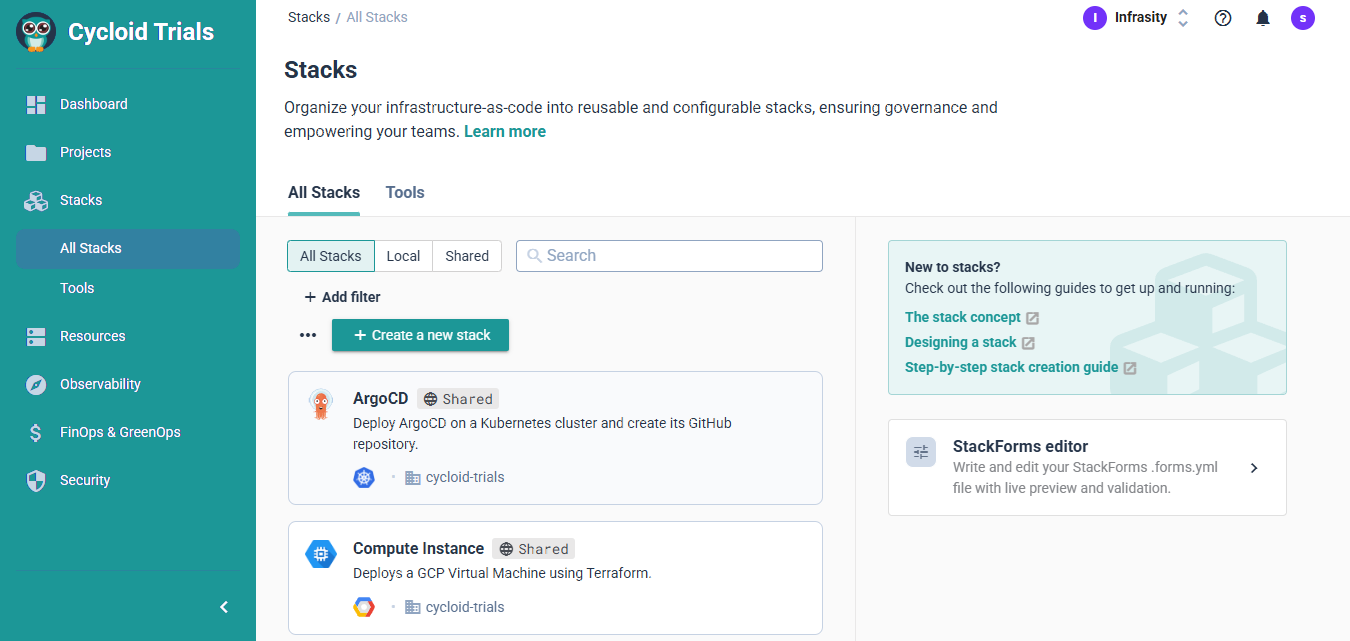The image size is (1350, 641).
Task: Collapse the sidebar with the chevron
Action: click(224, 607)
